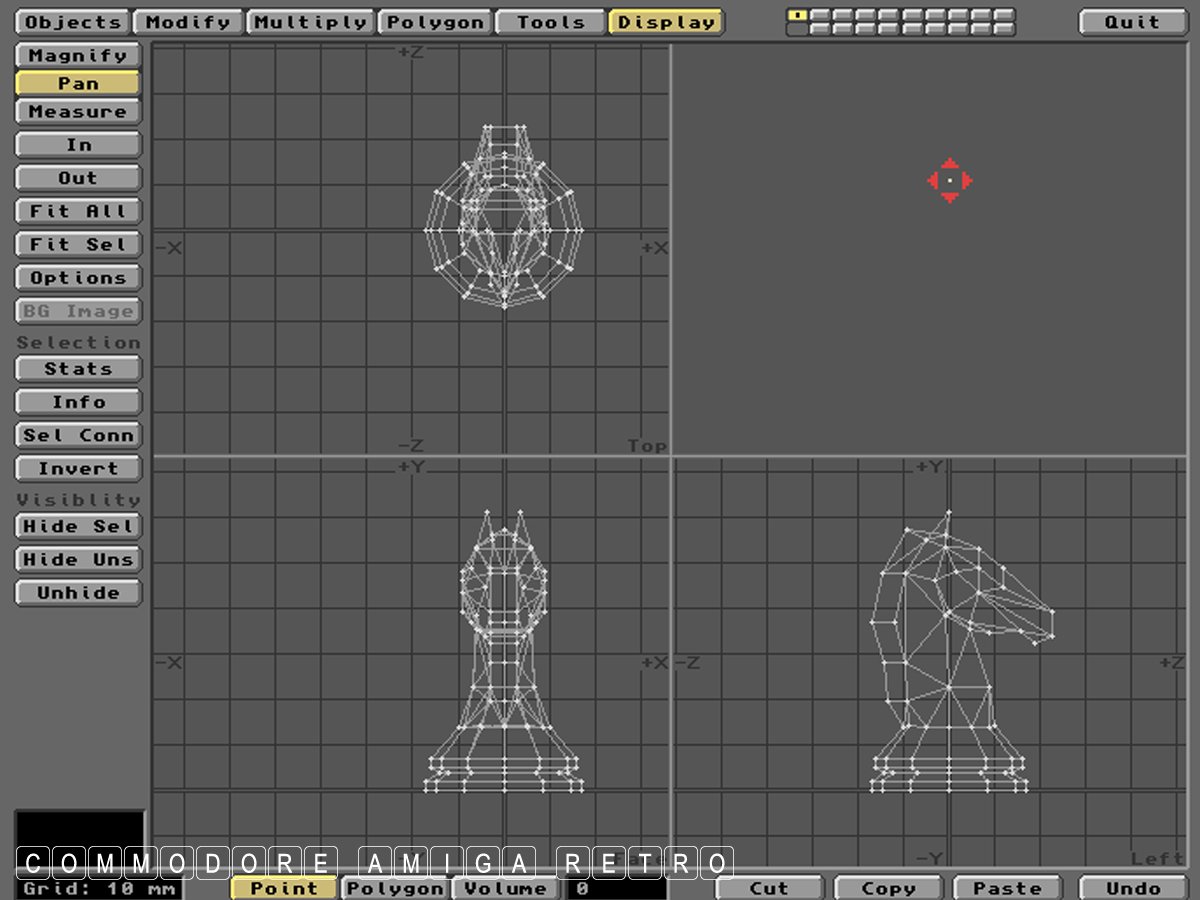Open the Objects menu tab

click(73, 22)
